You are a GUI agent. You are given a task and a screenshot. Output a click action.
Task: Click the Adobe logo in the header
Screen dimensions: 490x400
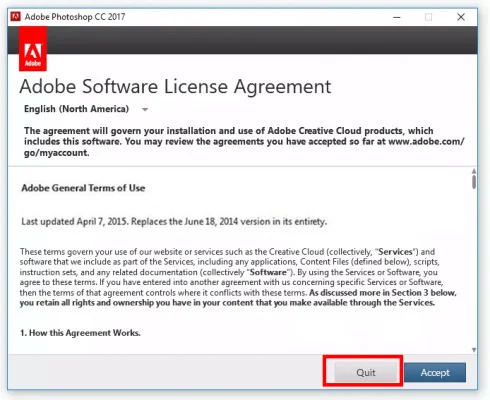pos(33,49)
